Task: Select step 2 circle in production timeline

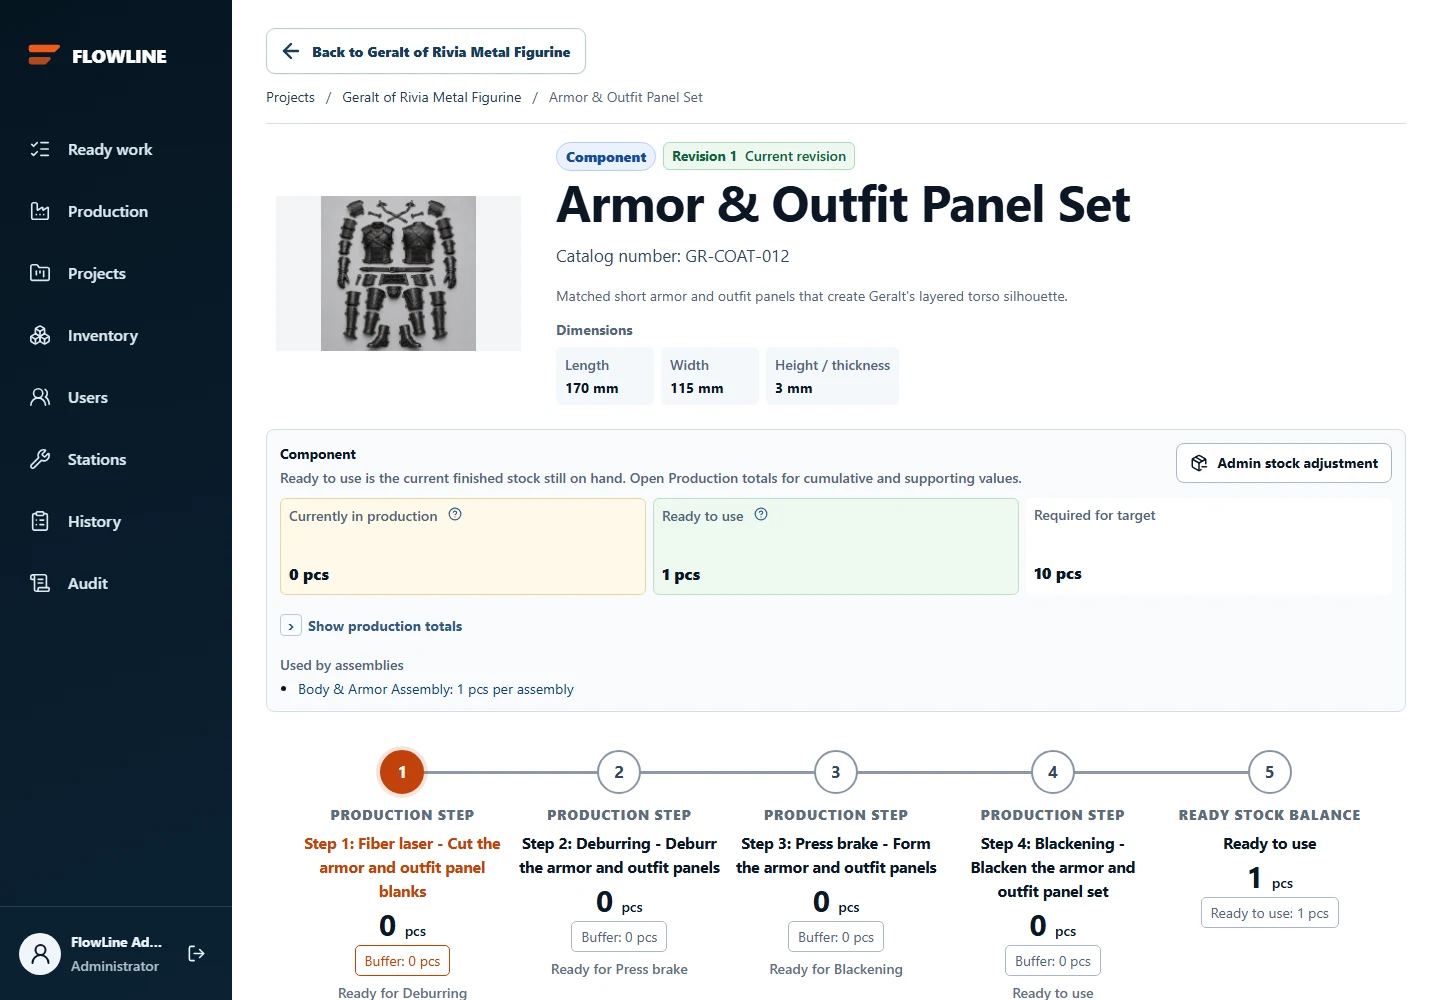Action: point(619,772)
